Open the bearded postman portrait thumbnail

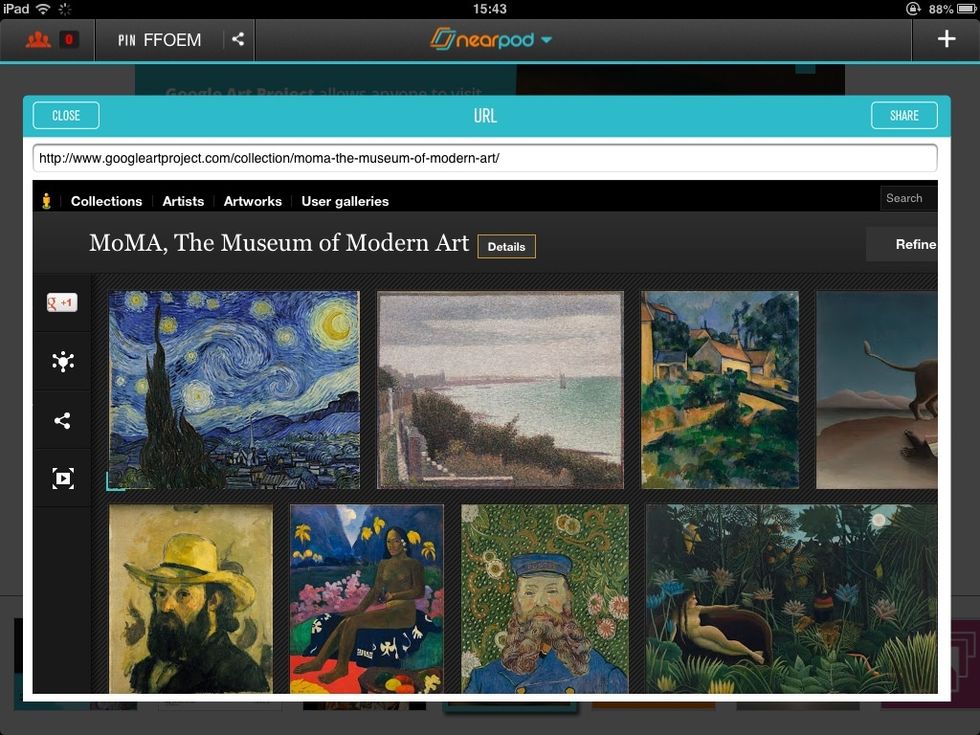pos(545,599)
